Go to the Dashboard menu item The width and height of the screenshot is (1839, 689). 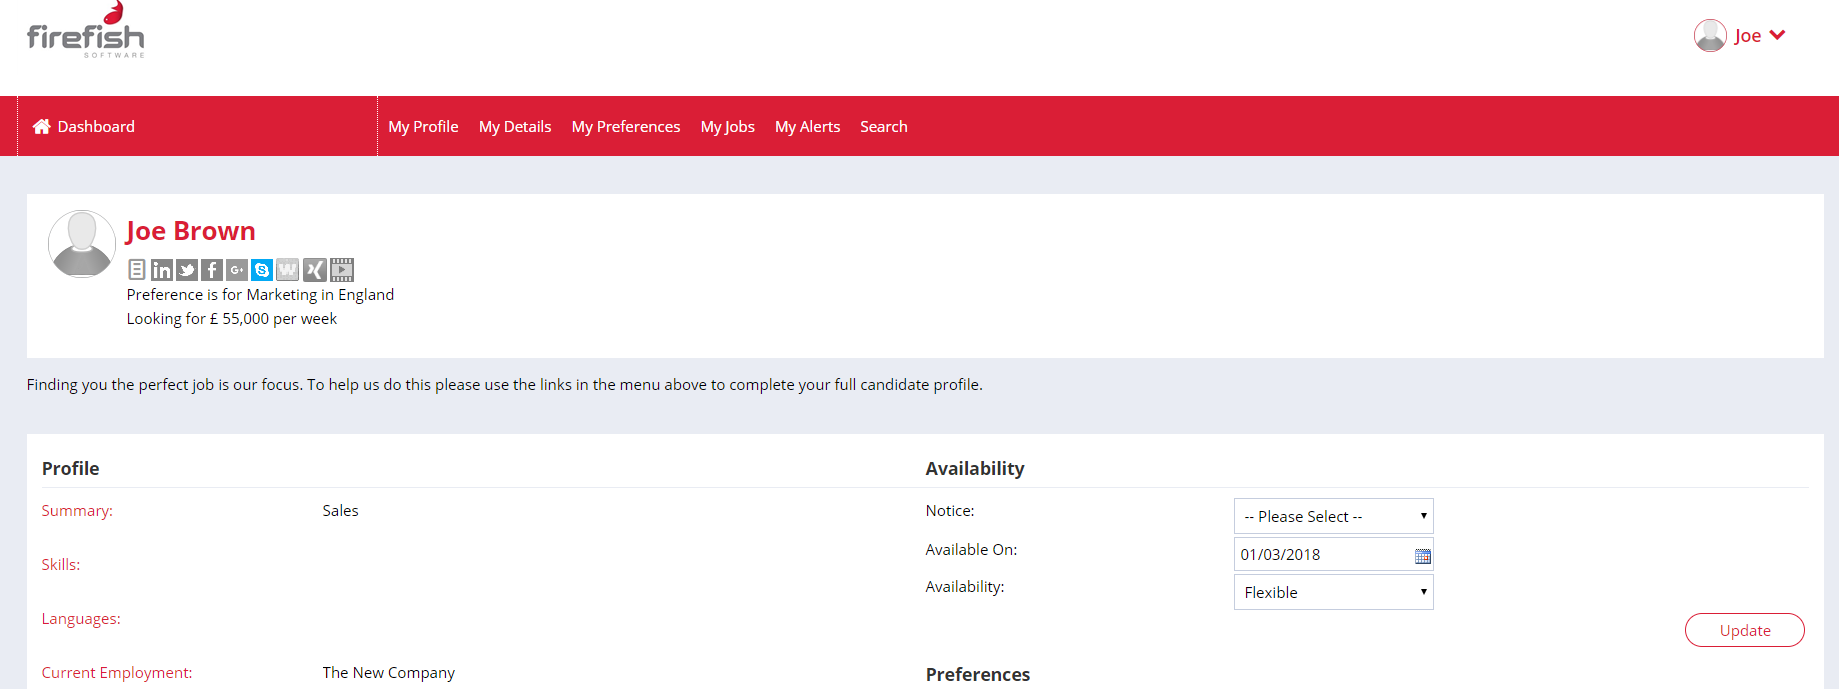click(x=96, y=127)
